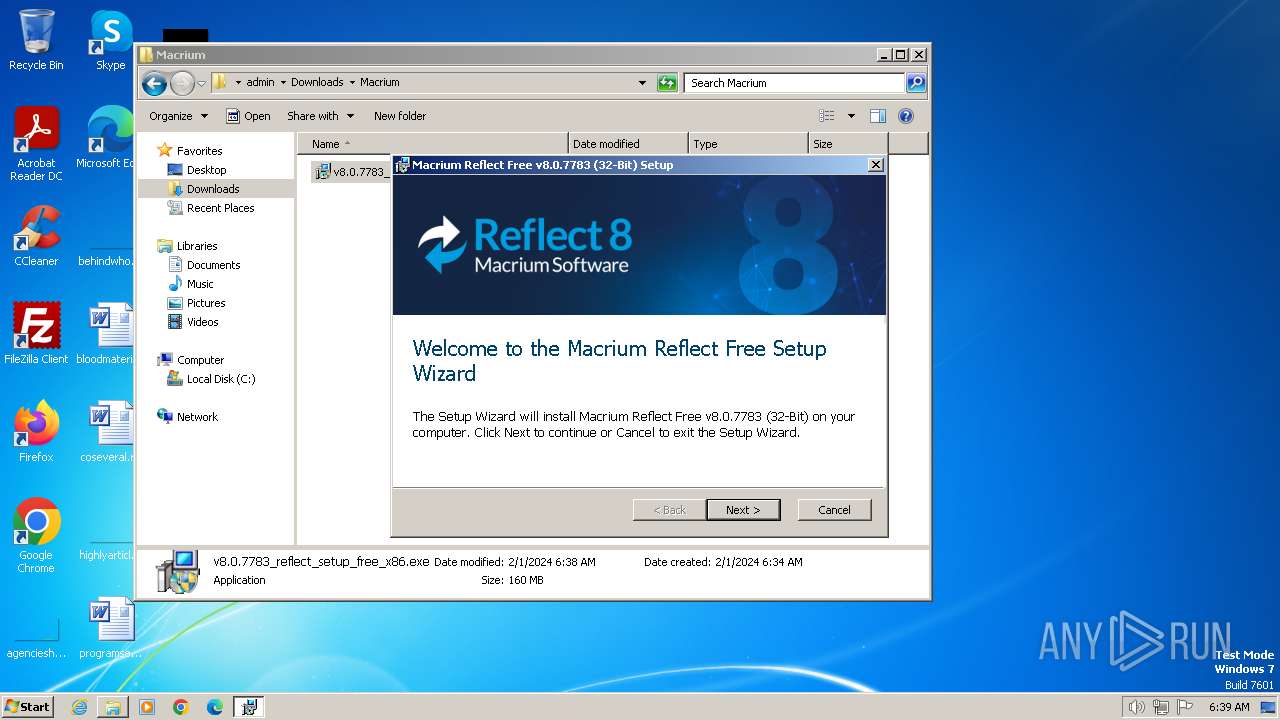The width and height of the screenshot is (1280, 720).
Task: Open Edge from the taskbar
Action: coord(215,707)
